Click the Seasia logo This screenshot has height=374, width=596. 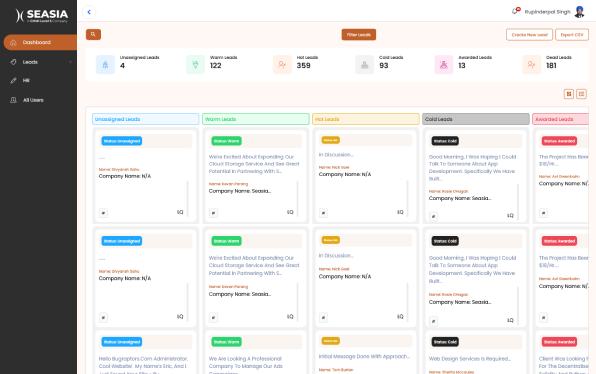tap(42, 16)
